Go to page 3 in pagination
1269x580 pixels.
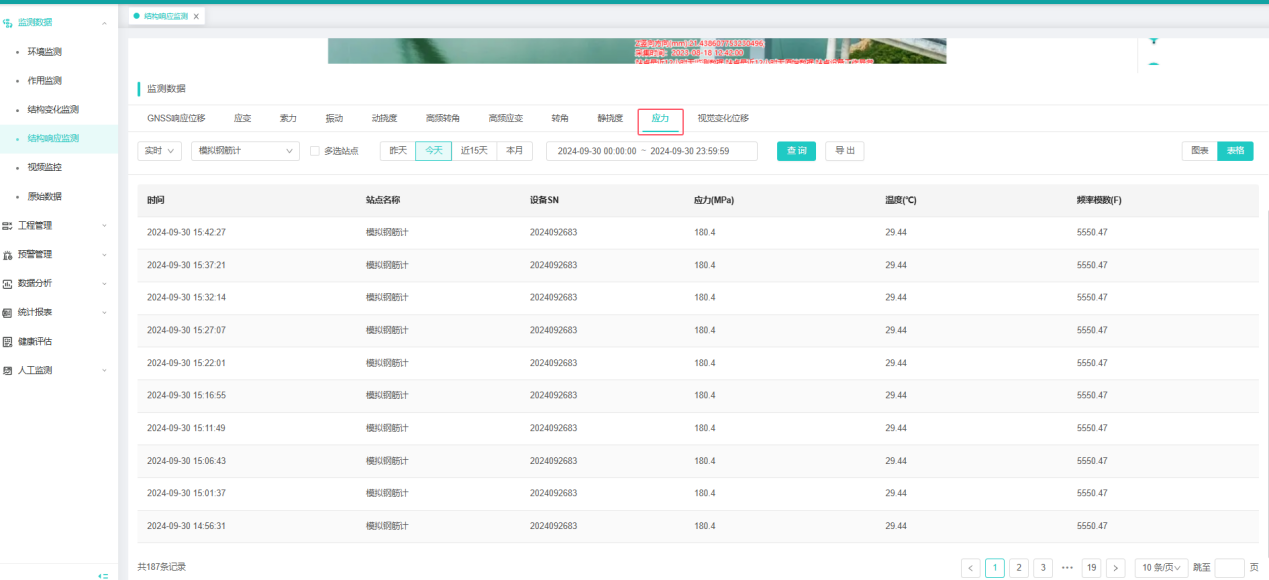pos(1043,567)
